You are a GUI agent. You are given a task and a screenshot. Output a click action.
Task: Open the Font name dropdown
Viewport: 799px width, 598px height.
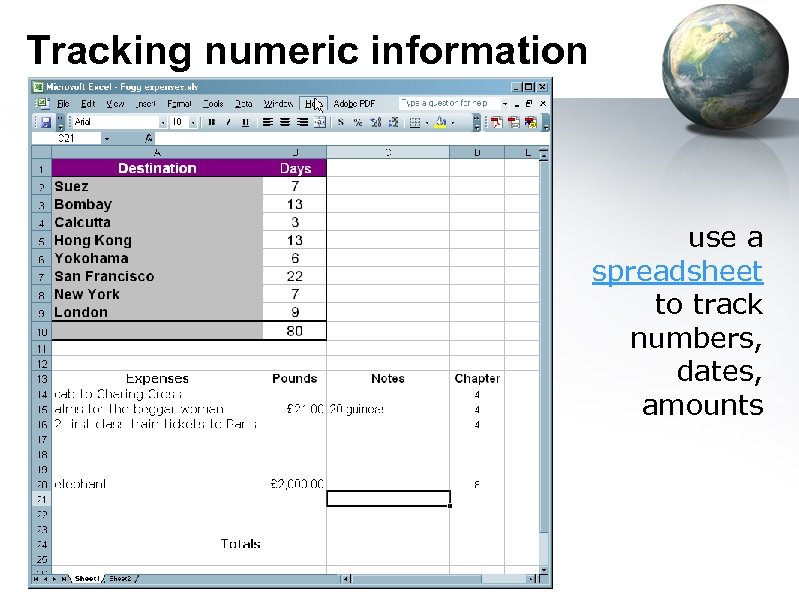pyautogui.click(x=163, y=123)
